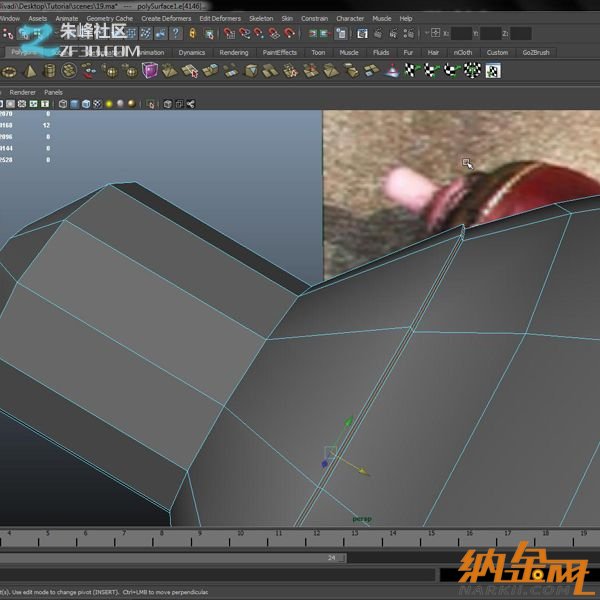Toggle snap to points magnet

(x=259, y=34)
